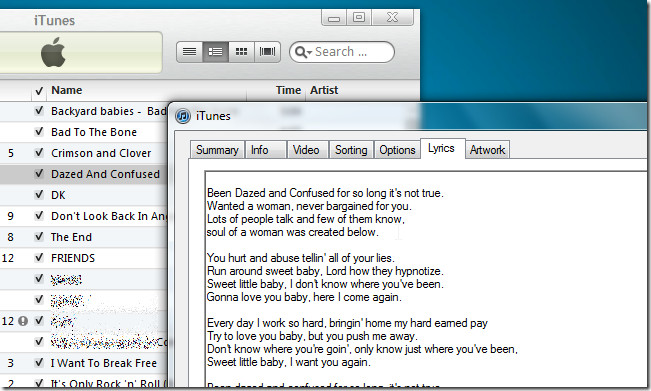Uncheck Don't Look Back In Anger checkbox
651x391 pixels.
tap(39, 215)
